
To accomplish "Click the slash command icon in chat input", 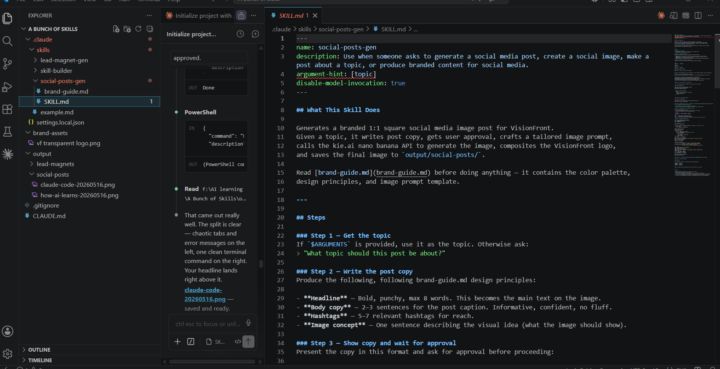I will (191, 341).
